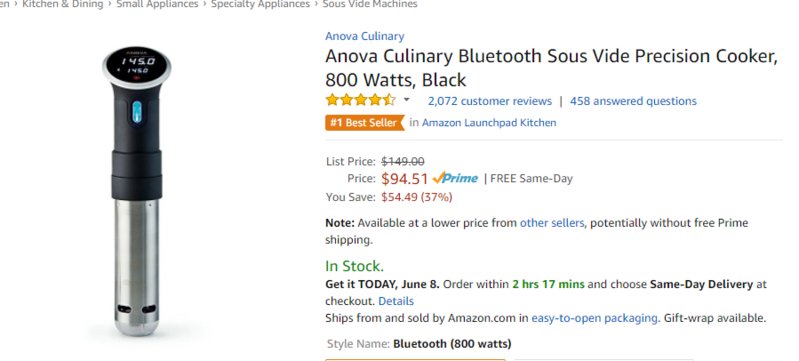Click the sous vide cooker product image
This screenshot has height=361, width=799.
(x=137, y=191)
